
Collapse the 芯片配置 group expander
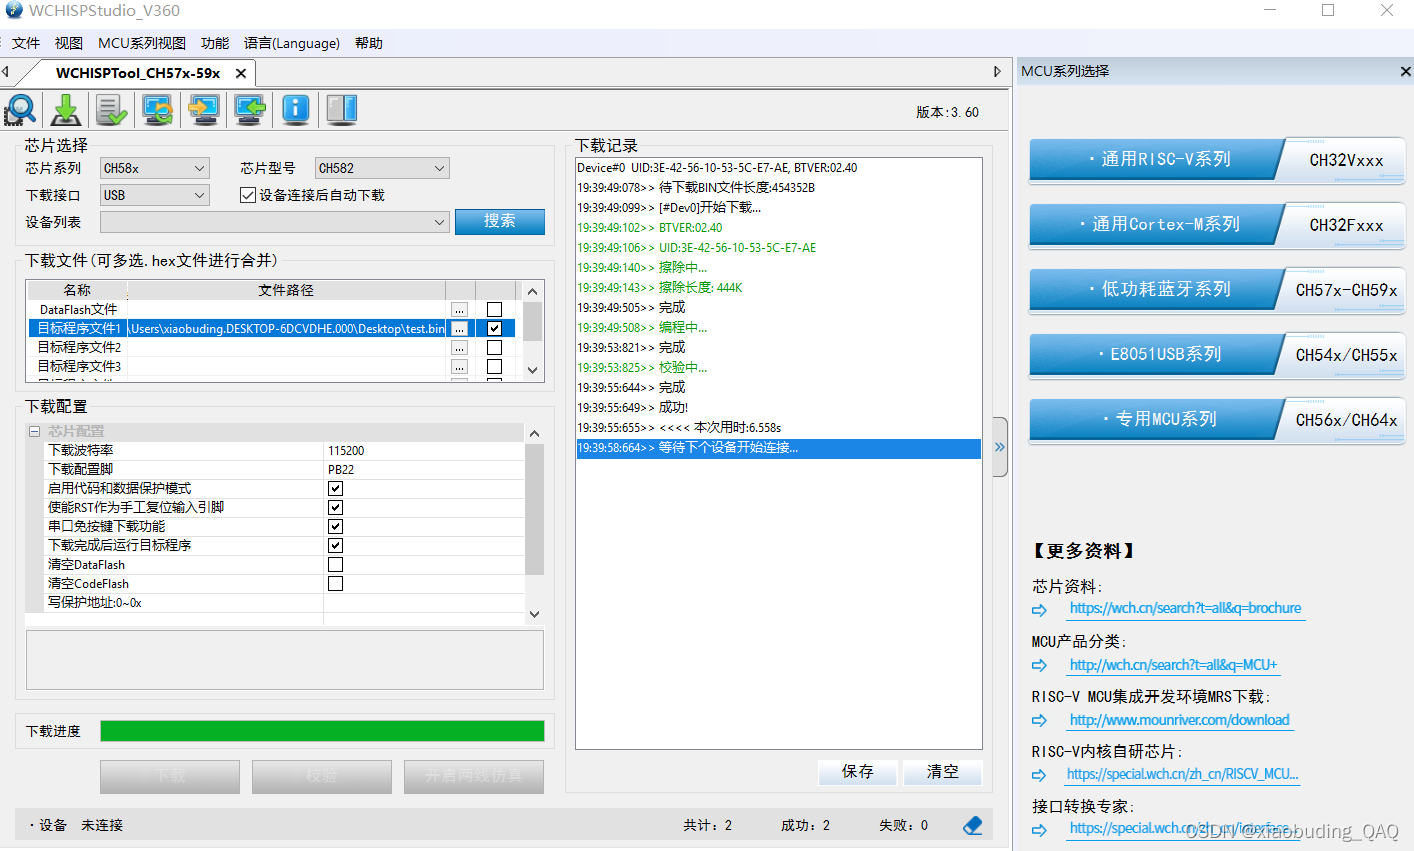click(x=34, y=432)
